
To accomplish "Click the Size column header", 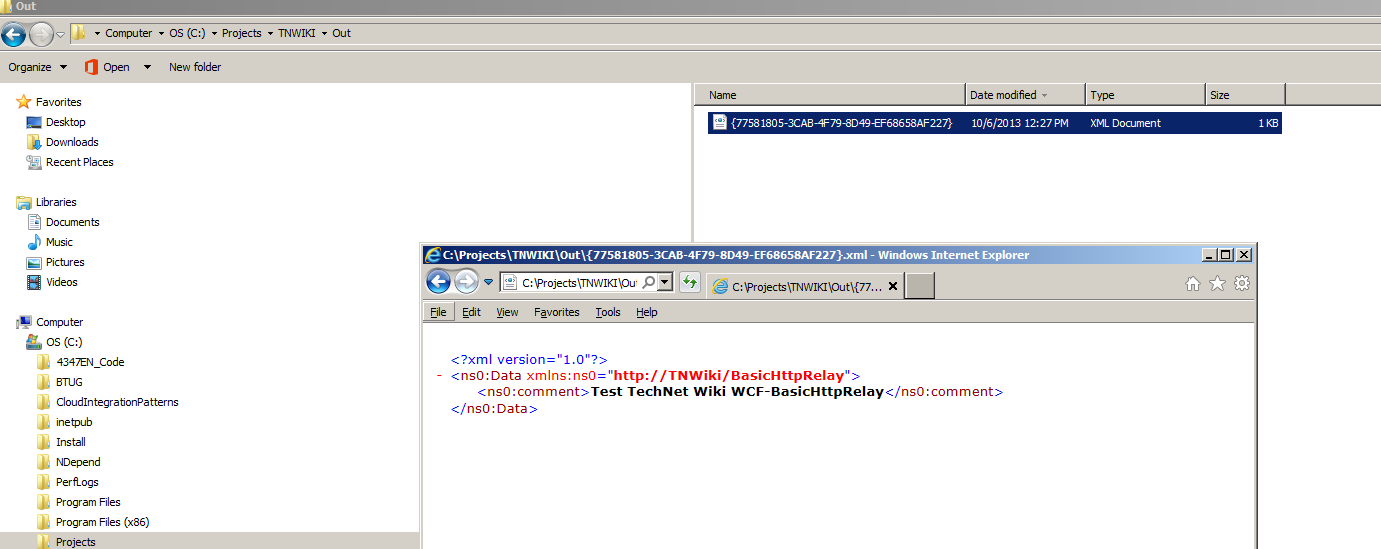I will click(x=1245, y=95).
